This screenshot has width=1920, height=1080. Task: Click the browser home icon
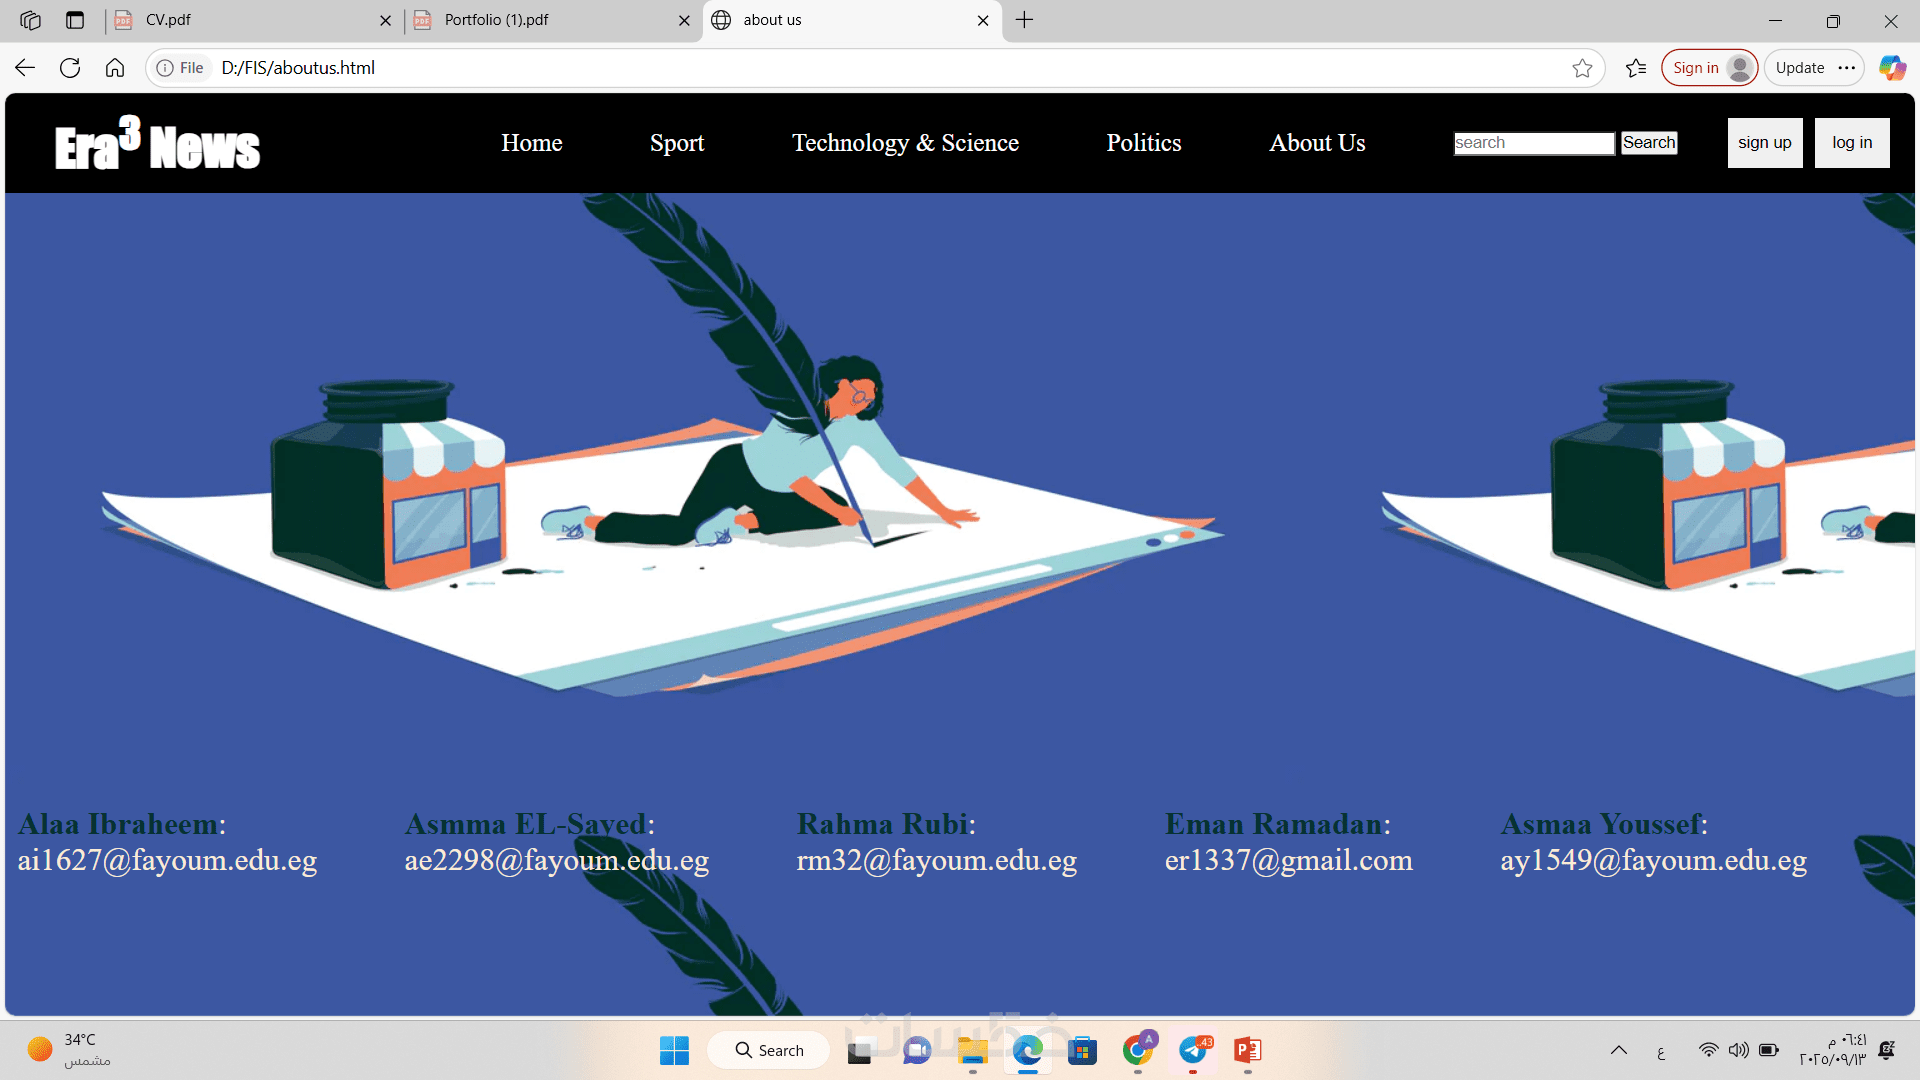coord(115,68)
